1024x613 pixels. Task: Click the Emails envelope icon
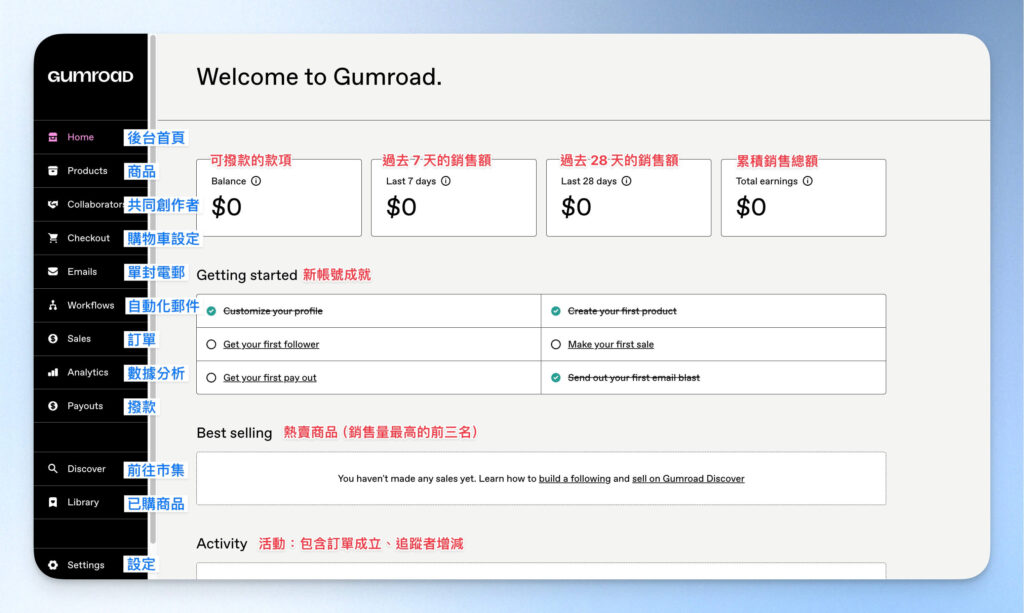tap(53, 272)
